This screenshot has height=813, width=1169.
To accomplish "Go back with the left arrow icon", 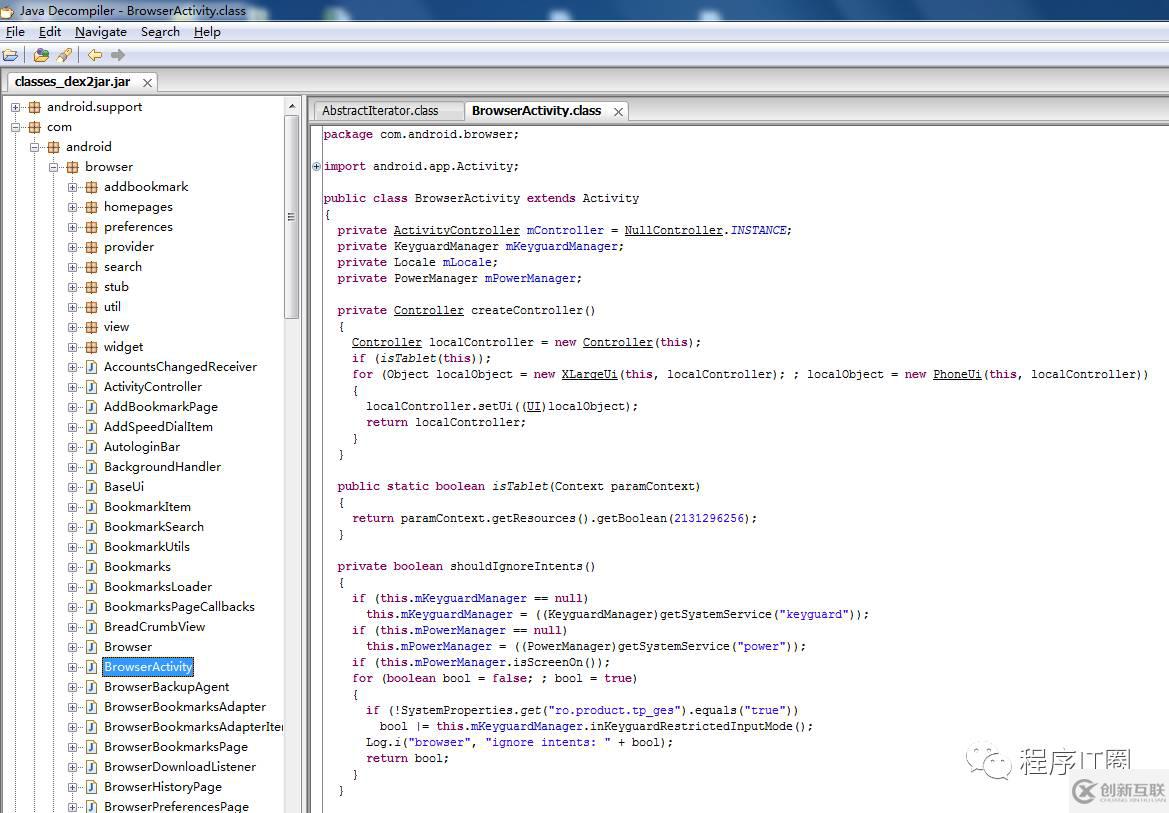I will [94, 55].
